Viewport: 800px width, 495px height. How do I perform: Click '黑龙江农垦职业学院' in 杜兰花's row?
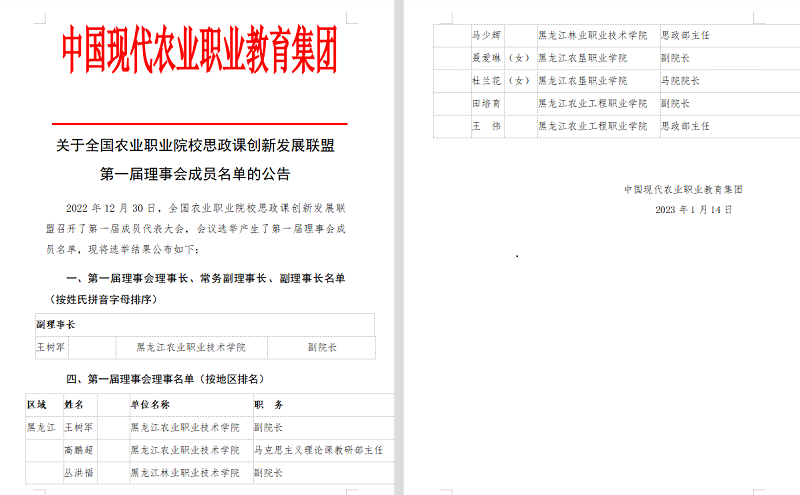(x=583, y=81)
